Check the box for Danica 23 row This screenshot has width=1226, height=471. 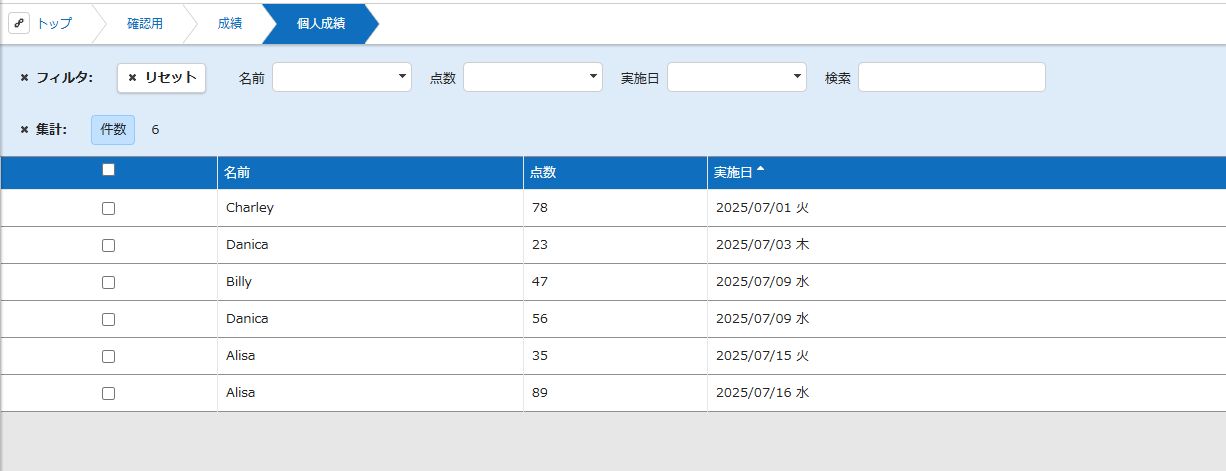tap(109, 245)
